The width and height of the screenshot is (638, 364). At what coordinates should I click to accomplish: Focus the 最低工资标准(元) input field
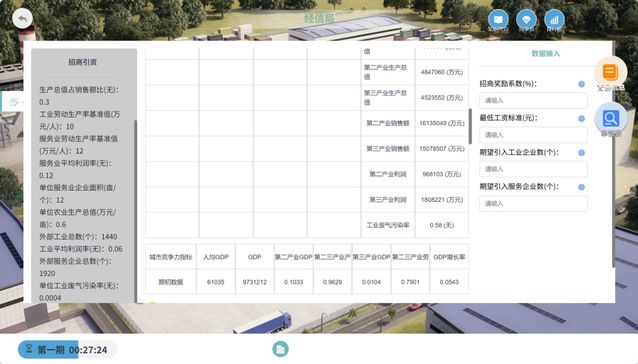[533, 135]
